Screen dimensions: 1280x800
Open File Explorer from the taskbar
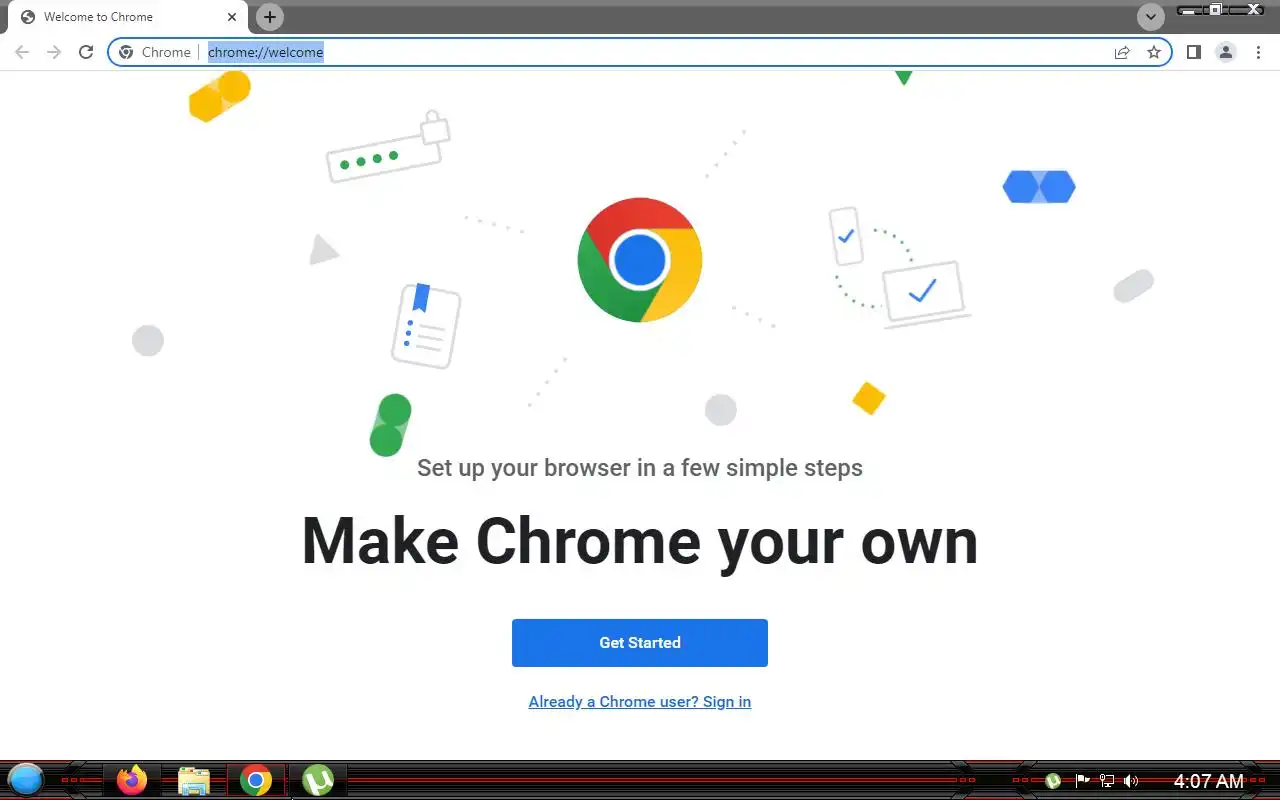tap(194, 780)
